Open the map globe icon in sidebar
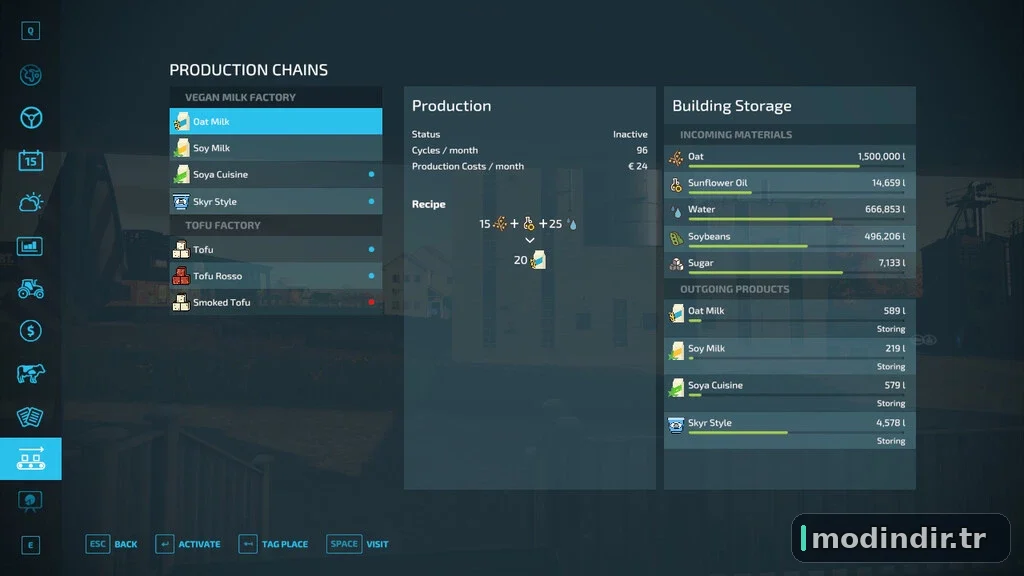Screen dimensions: 1024x576 31,75
